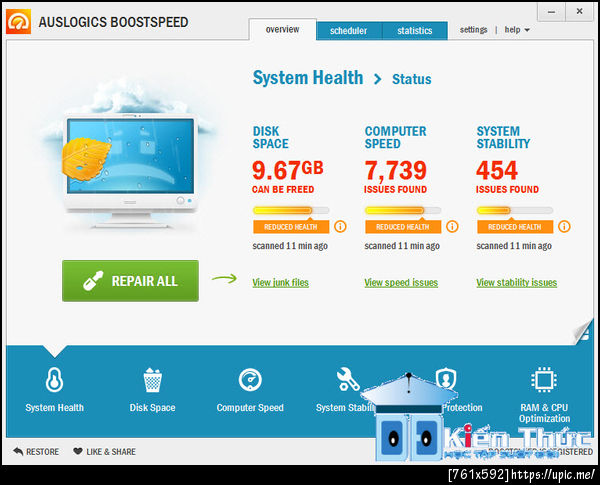This screenshot has height=485, width=600.
Task: Expand the help dropdown menu
Action: pos(517,30)
